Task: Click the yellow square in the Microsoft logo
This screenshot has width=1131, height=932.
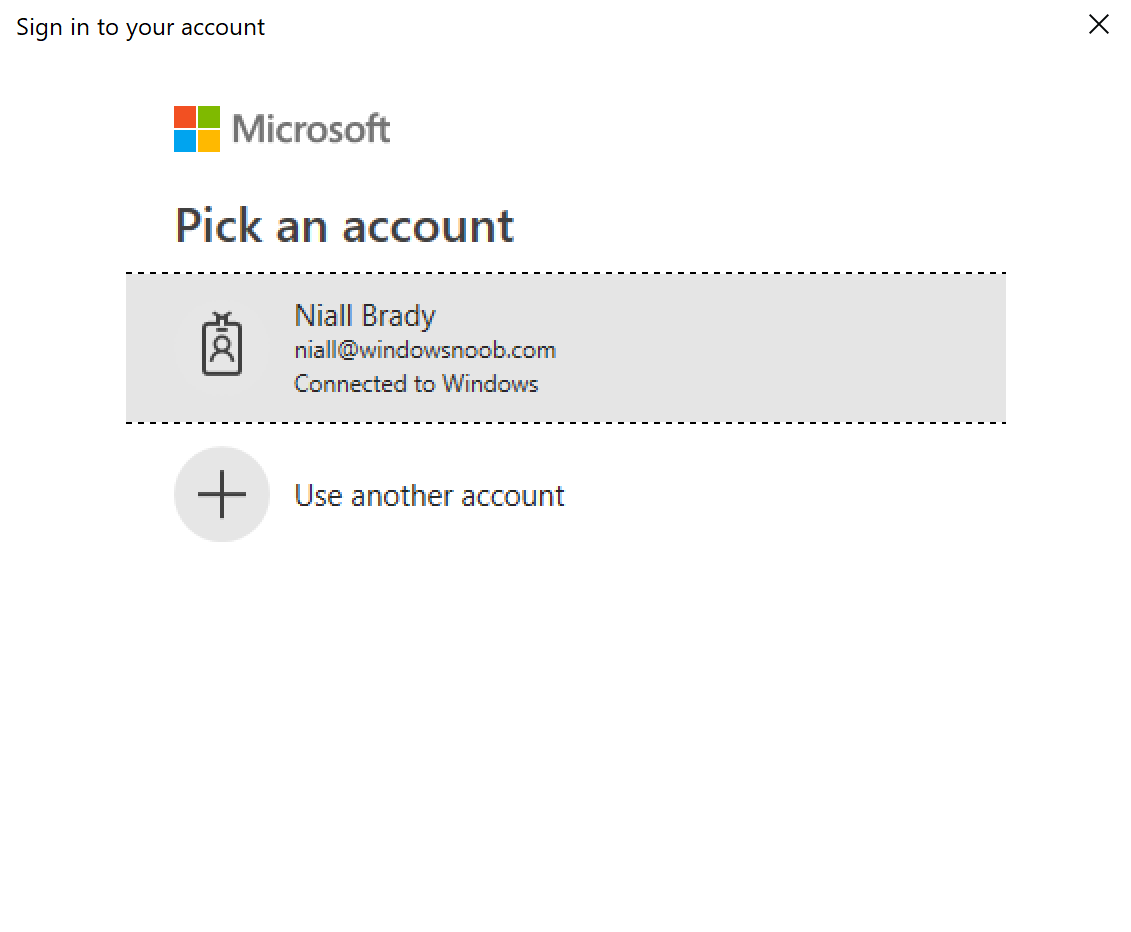Action: [209, 141]
